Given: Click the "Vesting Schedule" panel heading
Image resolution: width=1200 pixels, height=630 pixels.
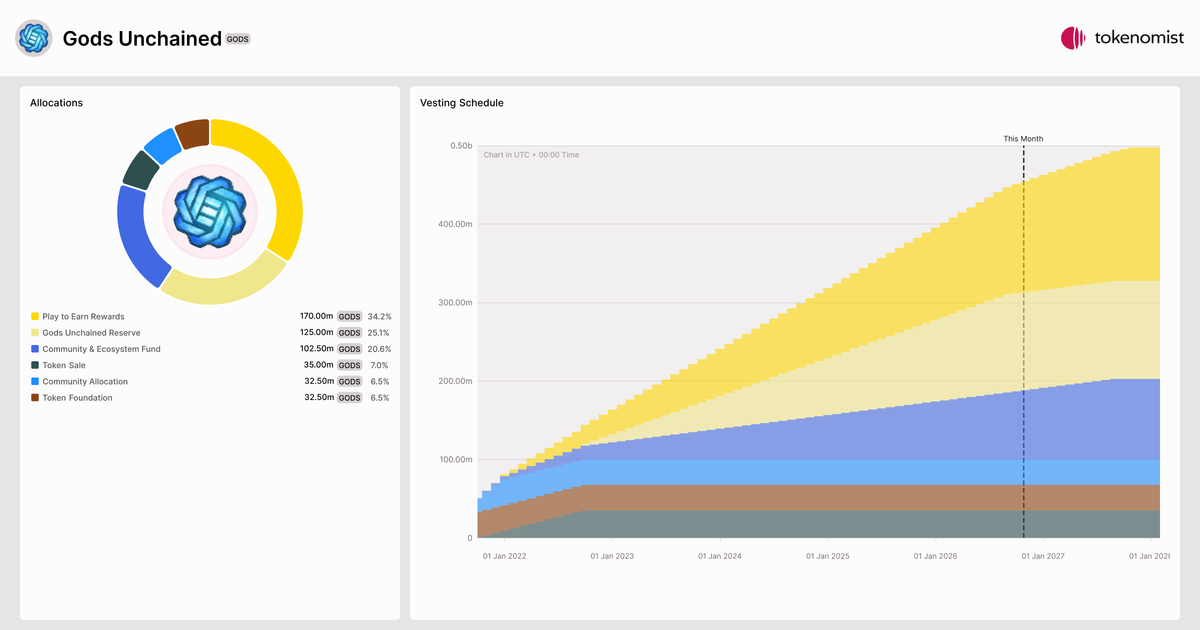Looking at the screenshot, I should click(462, 103).
